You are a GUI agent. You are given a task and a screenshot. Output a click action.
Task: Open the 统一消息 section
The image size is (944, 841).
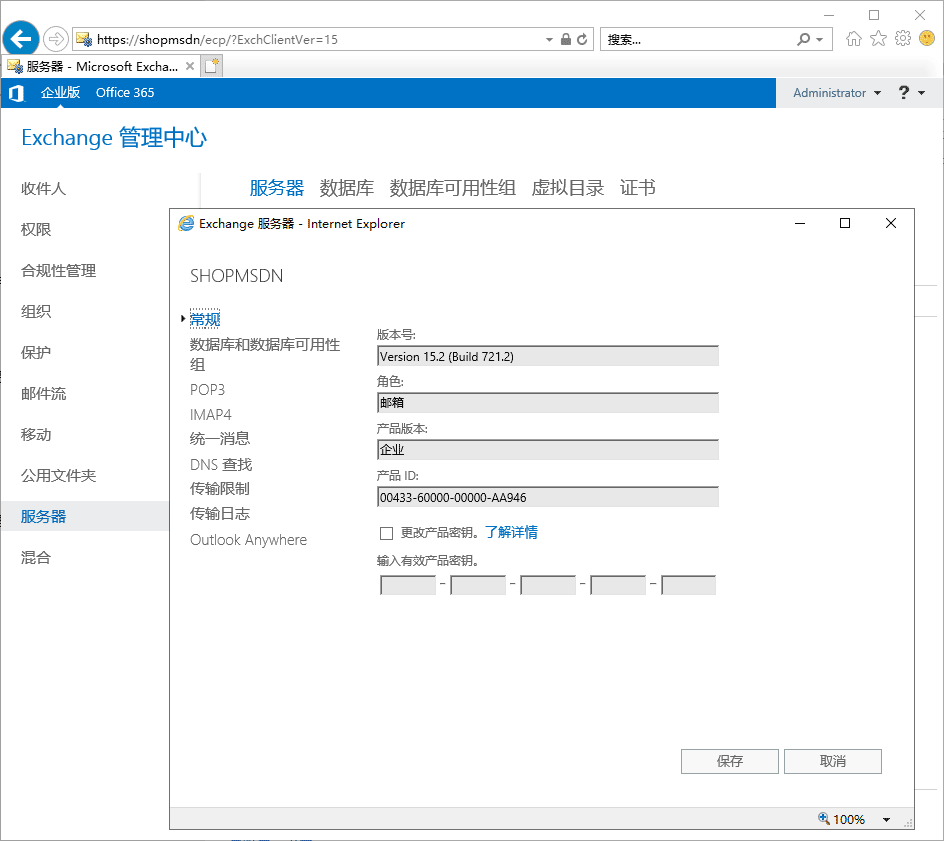click(220, 439)
